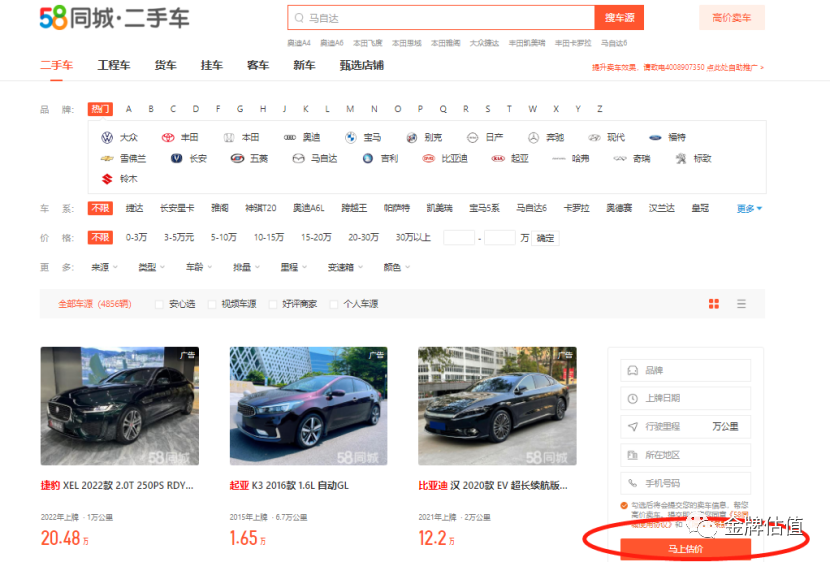Viewport: 830px width, 562px height.
Task: Select brand letter B filter
Action: [151, 109]
